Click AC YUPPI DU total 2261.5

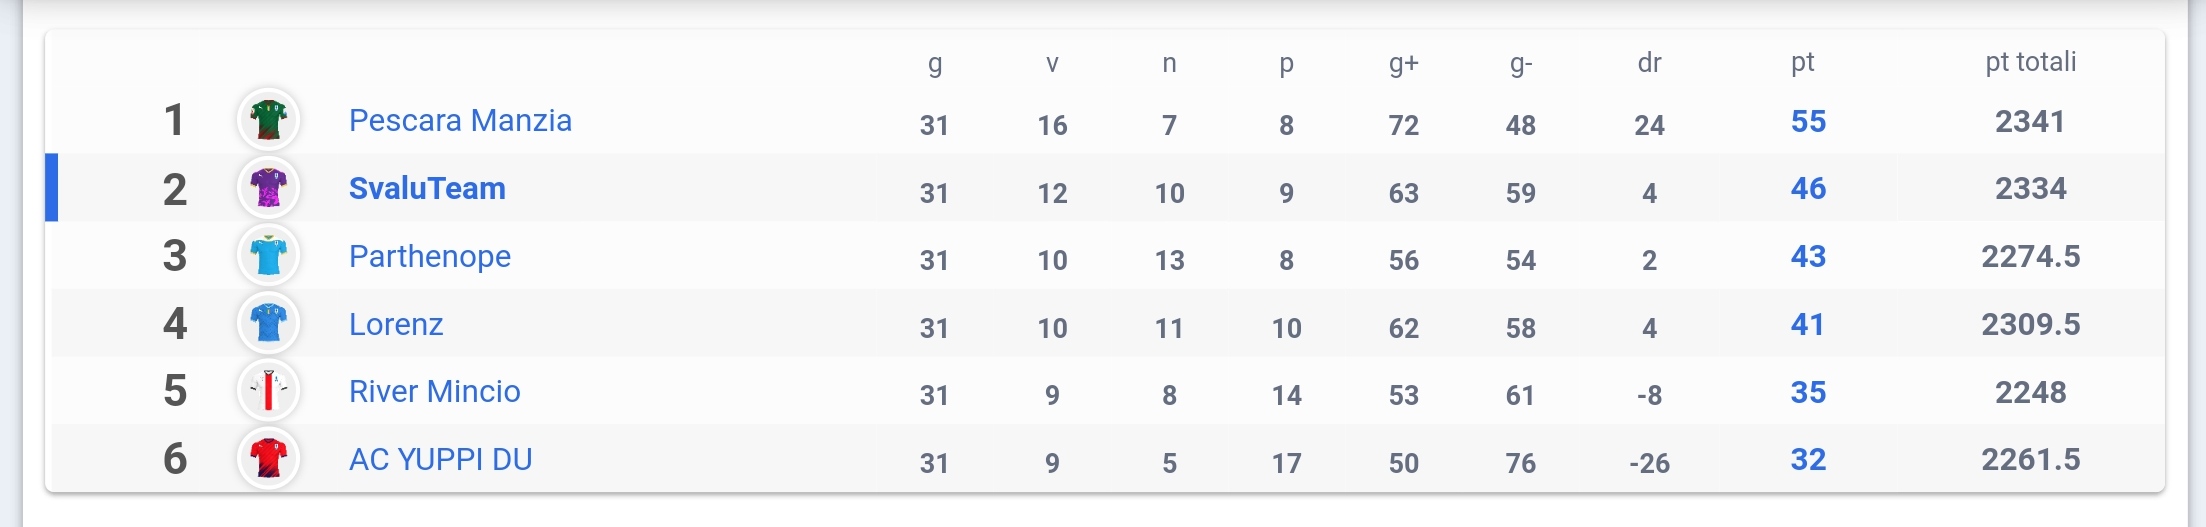pos(2030,459)
